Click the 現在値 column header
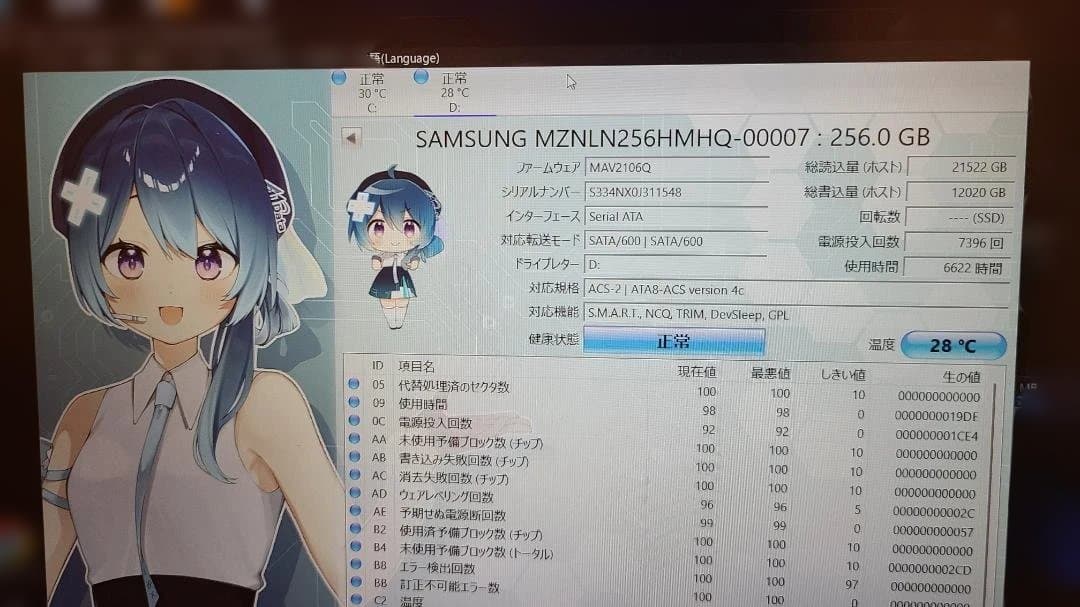The width and height of the screenshot is (1080, 607). click(696, 371)
